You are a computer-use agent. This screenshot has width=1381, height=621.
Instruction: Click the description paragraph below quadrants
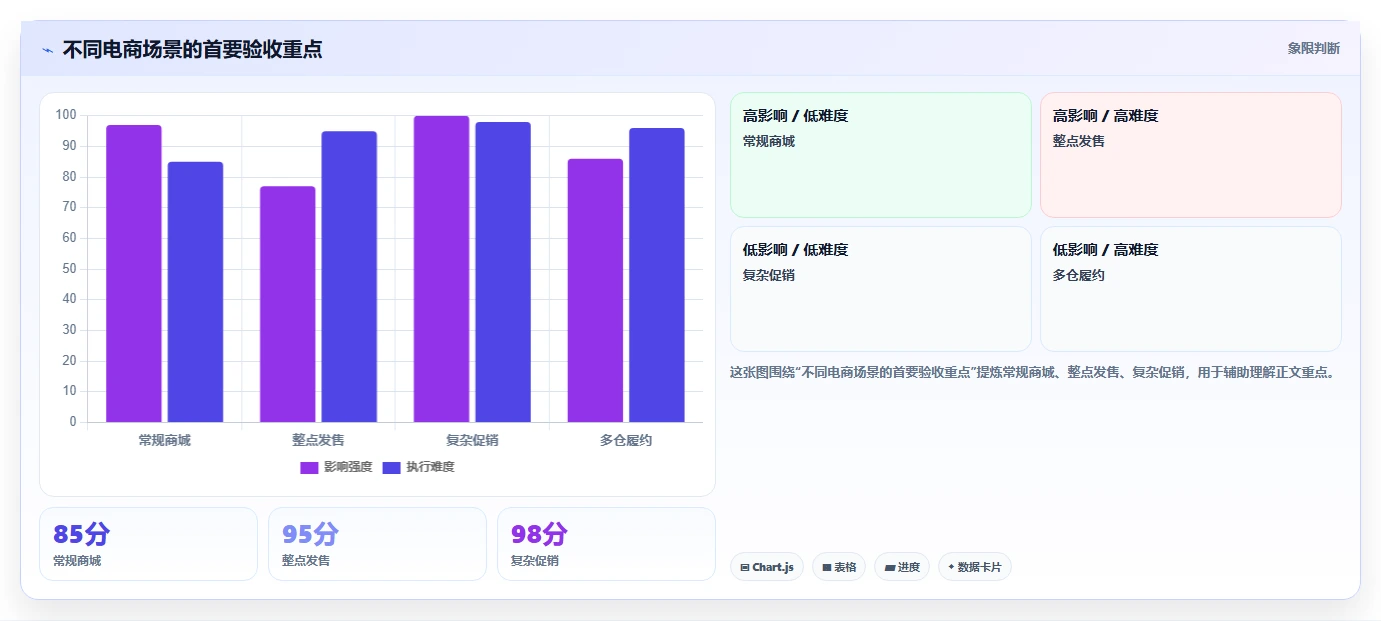pos(1033,372)
